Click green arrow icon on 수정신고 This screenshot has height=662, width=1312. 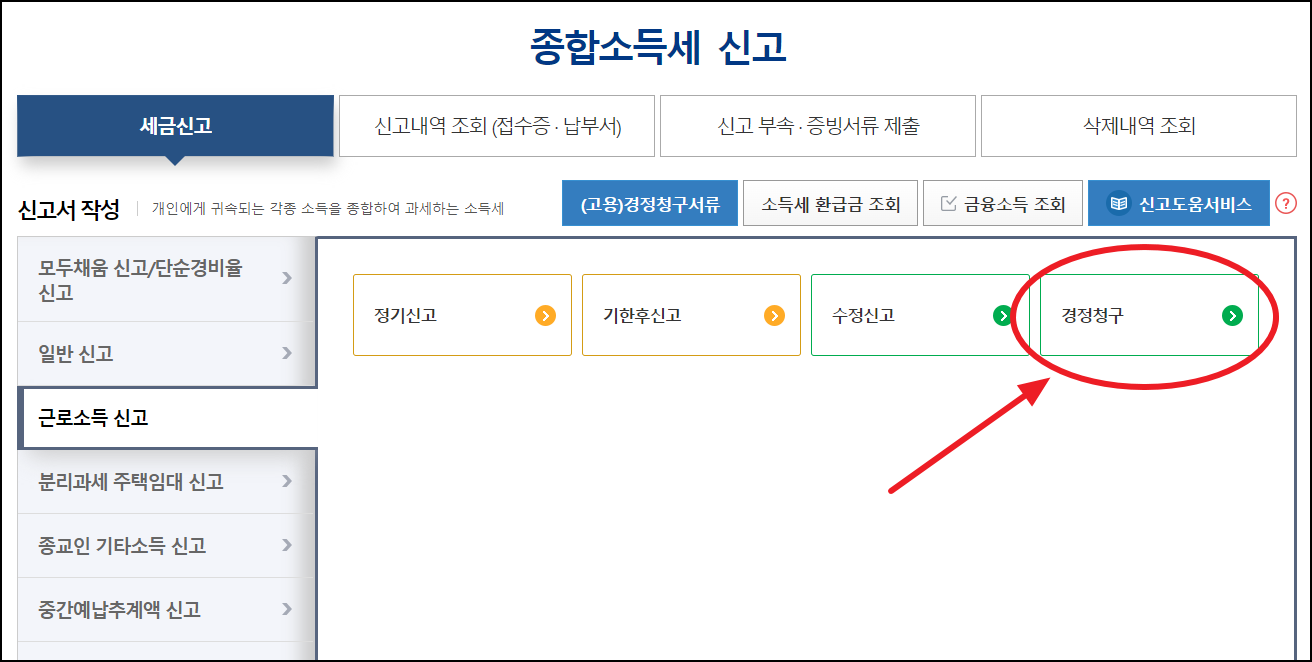pyautogui.click(x=1002, y=316)
